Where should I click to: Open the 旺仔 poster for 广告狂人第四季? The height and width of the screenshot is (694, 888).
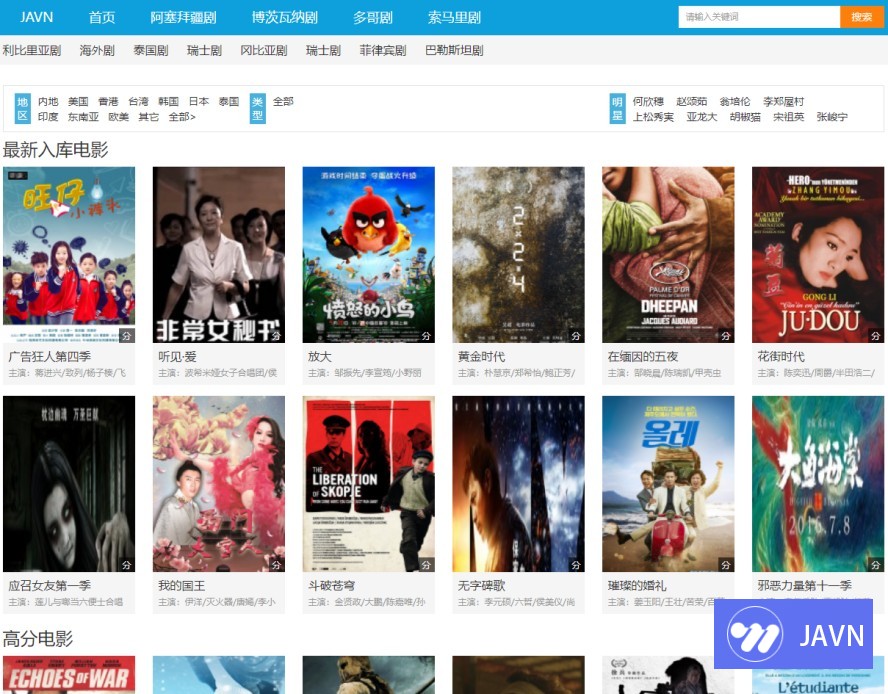(x=69, y=254)
